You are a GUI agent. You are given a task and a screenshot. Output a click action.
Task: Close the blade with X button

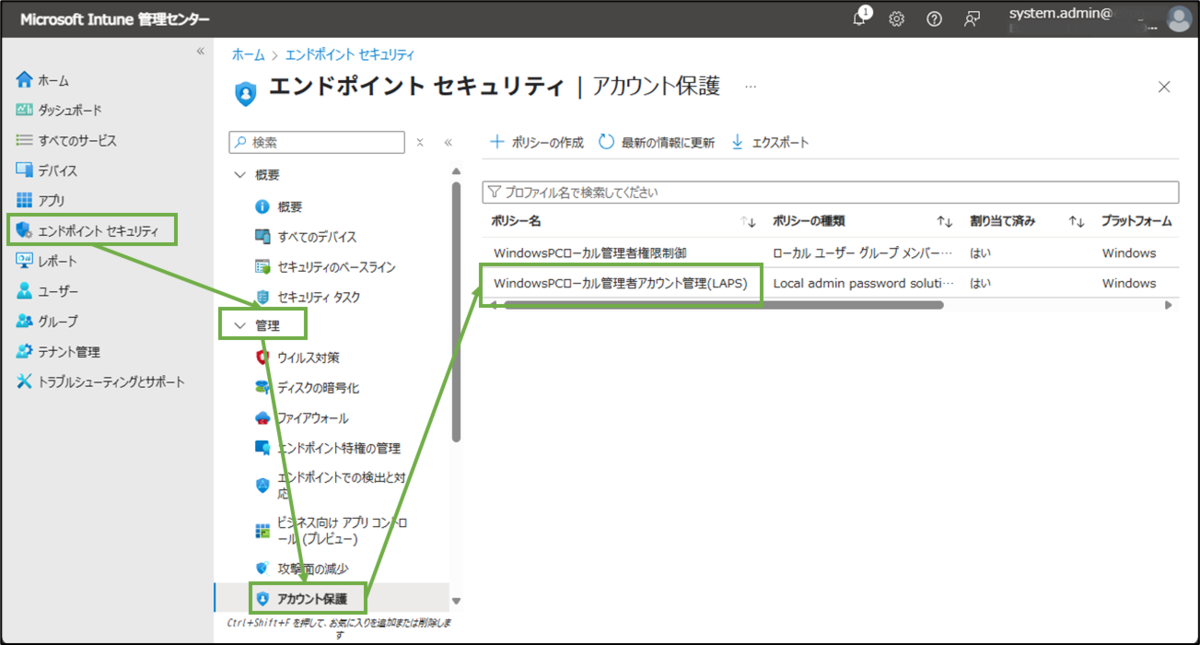click(x=1164, y=87)
